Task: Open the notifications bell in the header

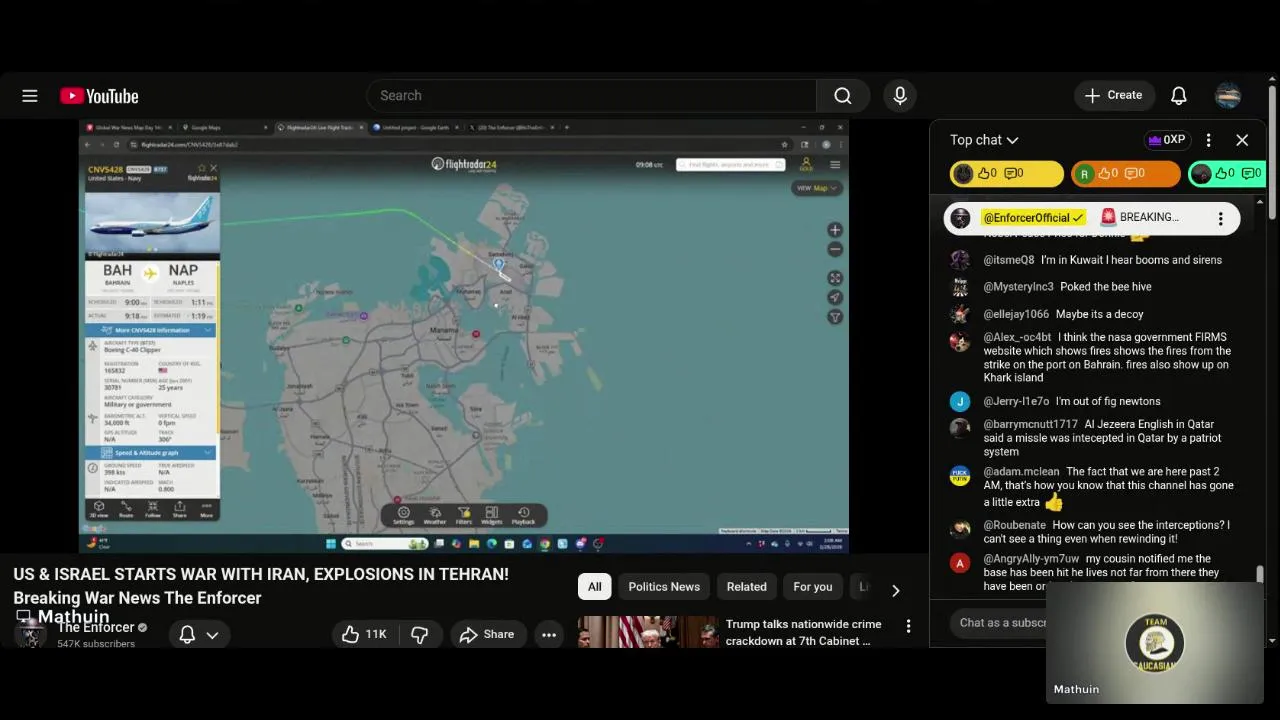Action: pyautogui.click(x=1179, y=96)
